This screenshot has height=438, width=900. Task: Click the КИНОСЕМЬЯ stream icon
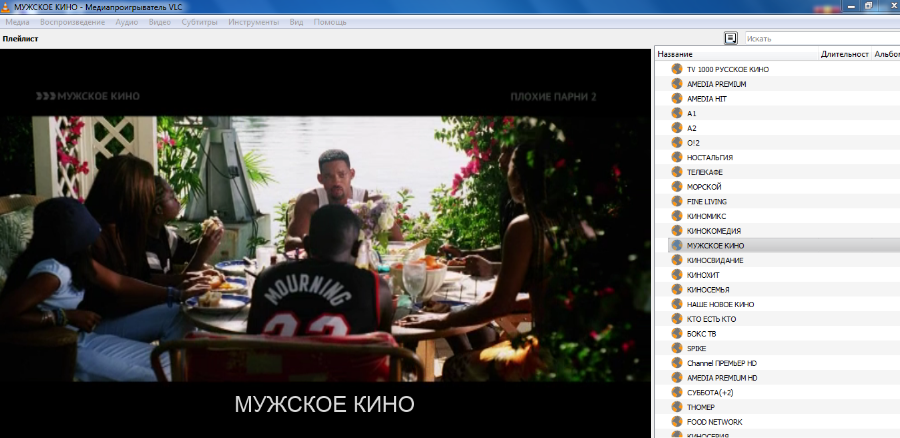point(677,289)
